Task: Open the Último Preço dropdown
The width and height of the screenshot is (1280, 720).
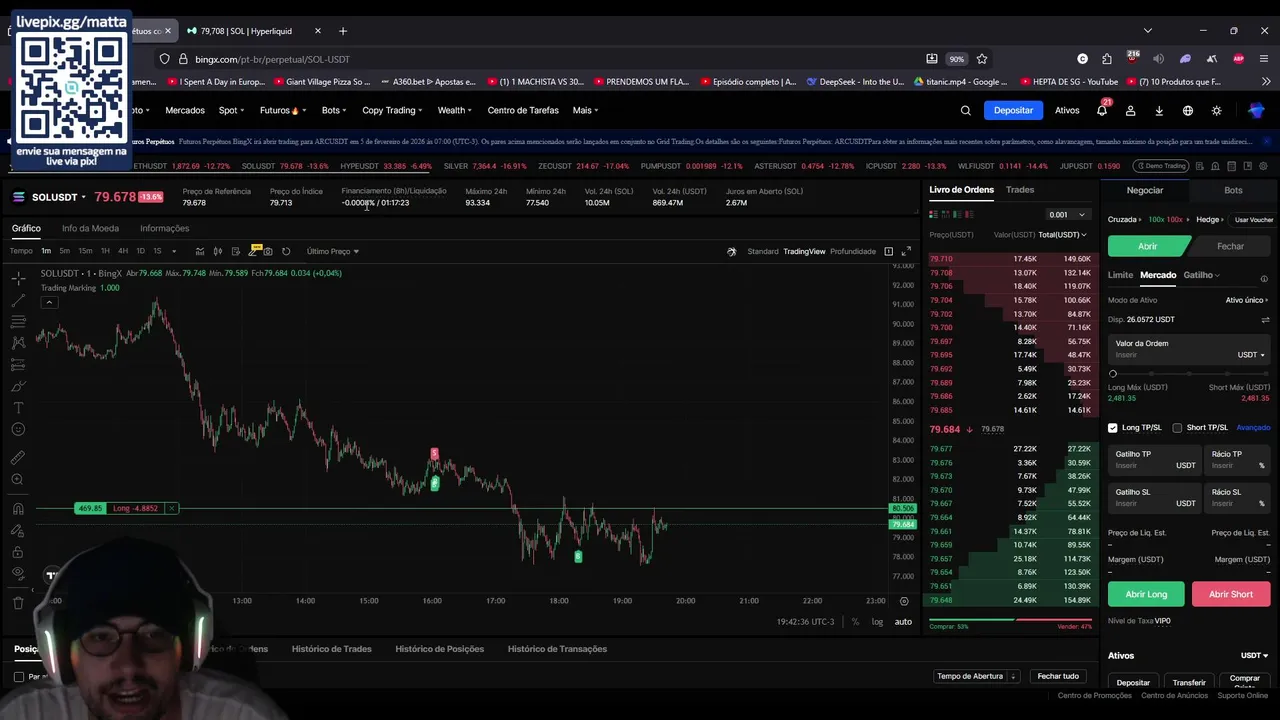Action: point(333,251)
